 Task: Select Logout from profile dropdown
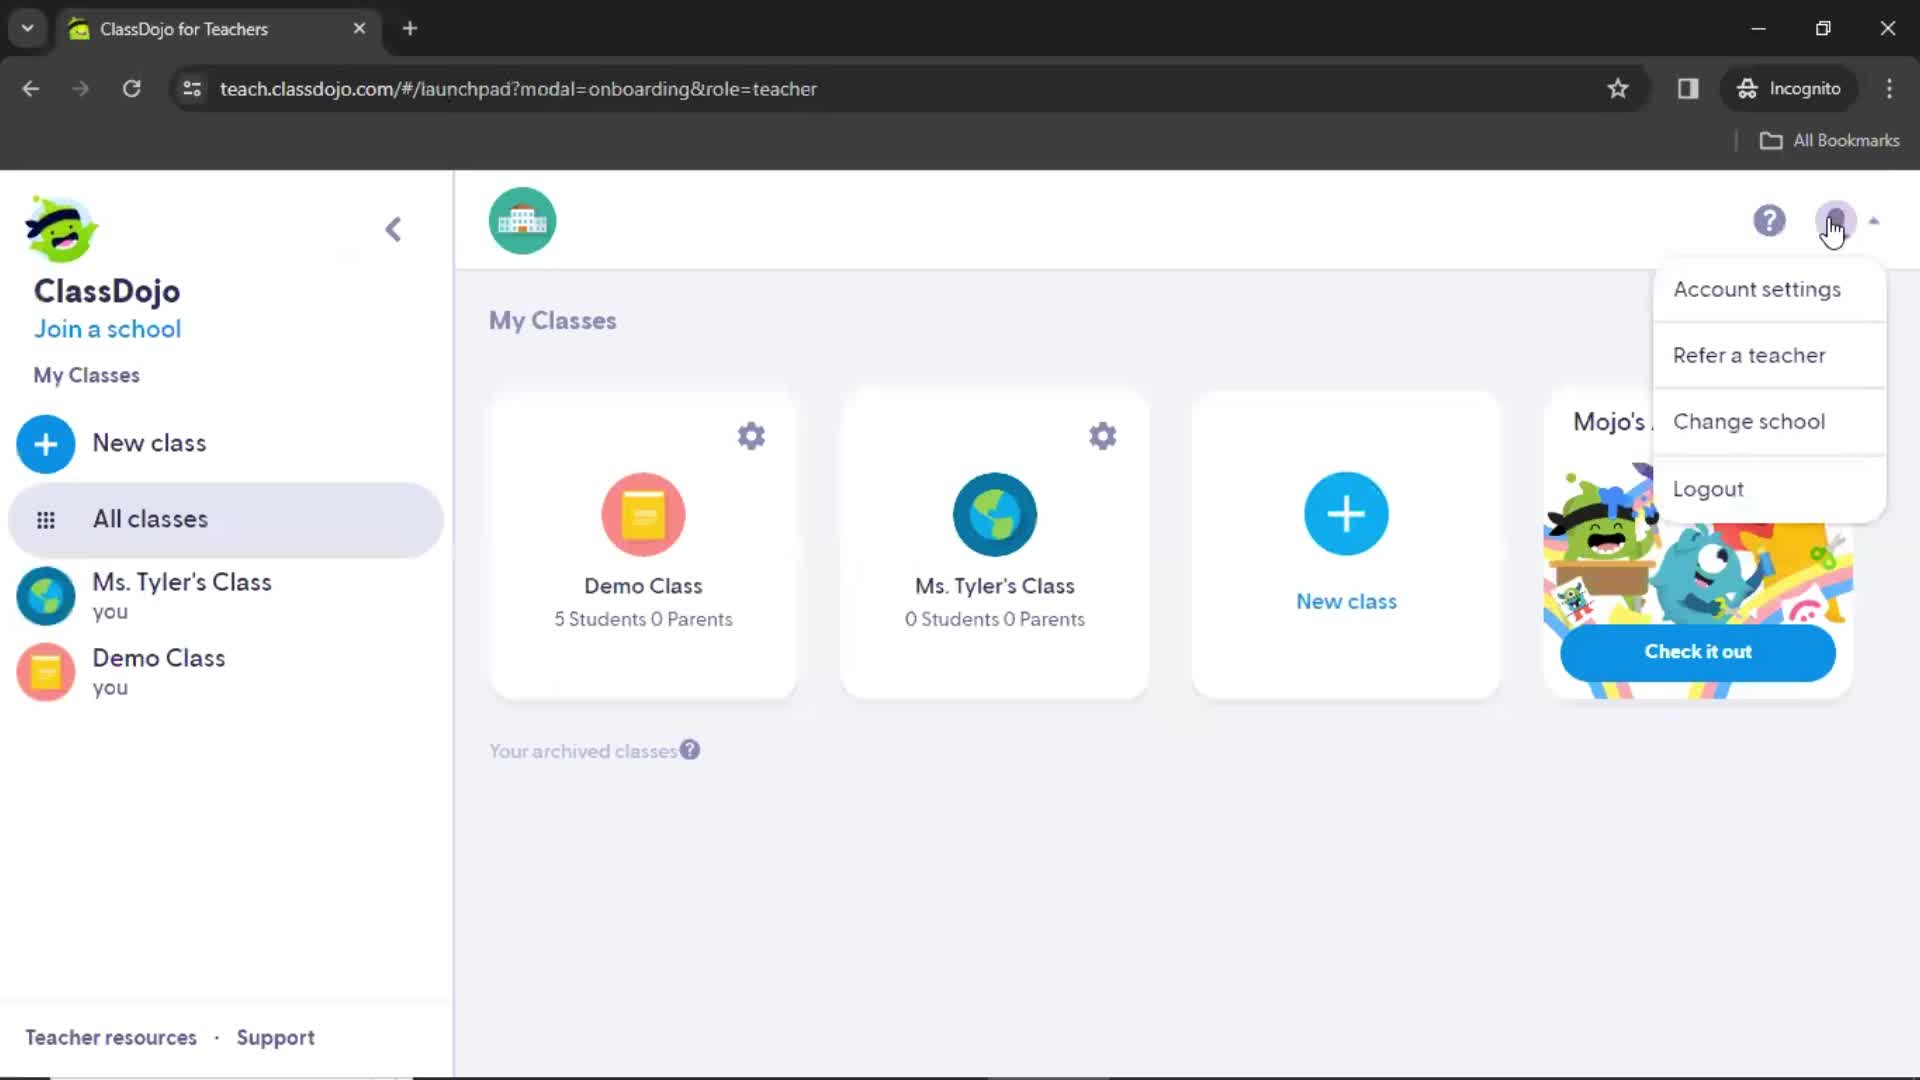[x=1709, y=489]
